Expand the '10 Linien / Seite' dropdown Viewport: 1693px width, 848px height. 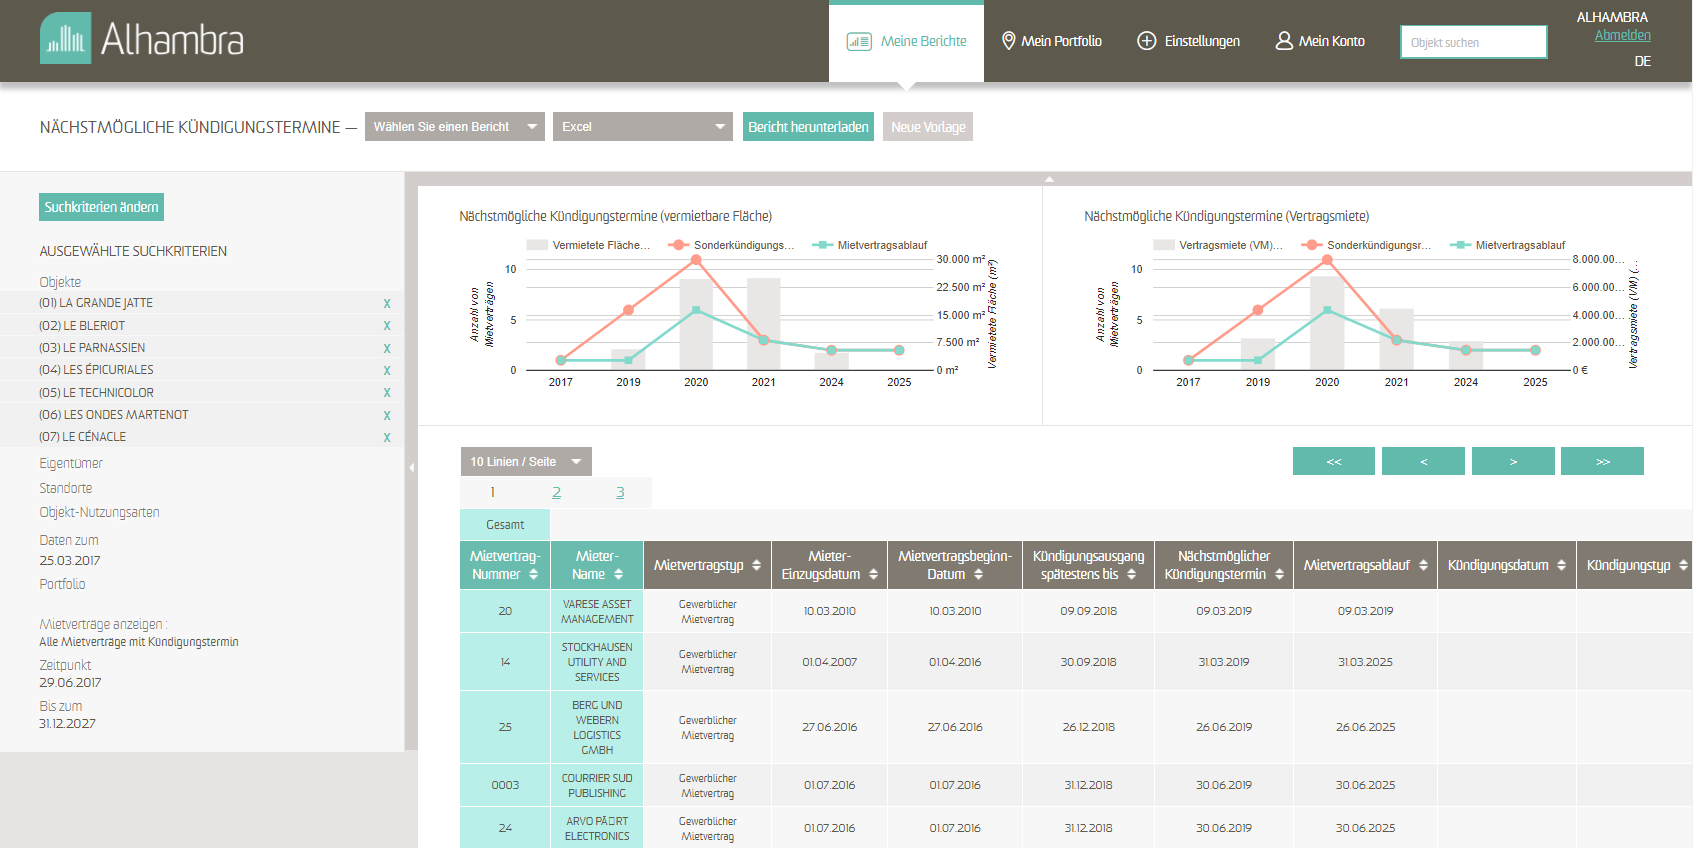525,462
